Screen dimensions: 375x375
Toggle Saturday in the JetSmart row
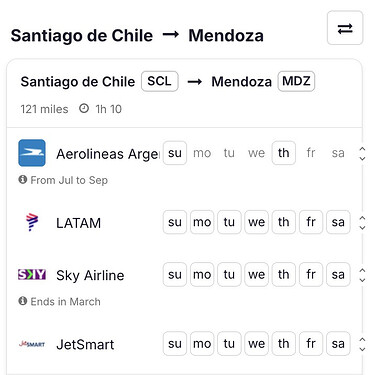[338, 344]
